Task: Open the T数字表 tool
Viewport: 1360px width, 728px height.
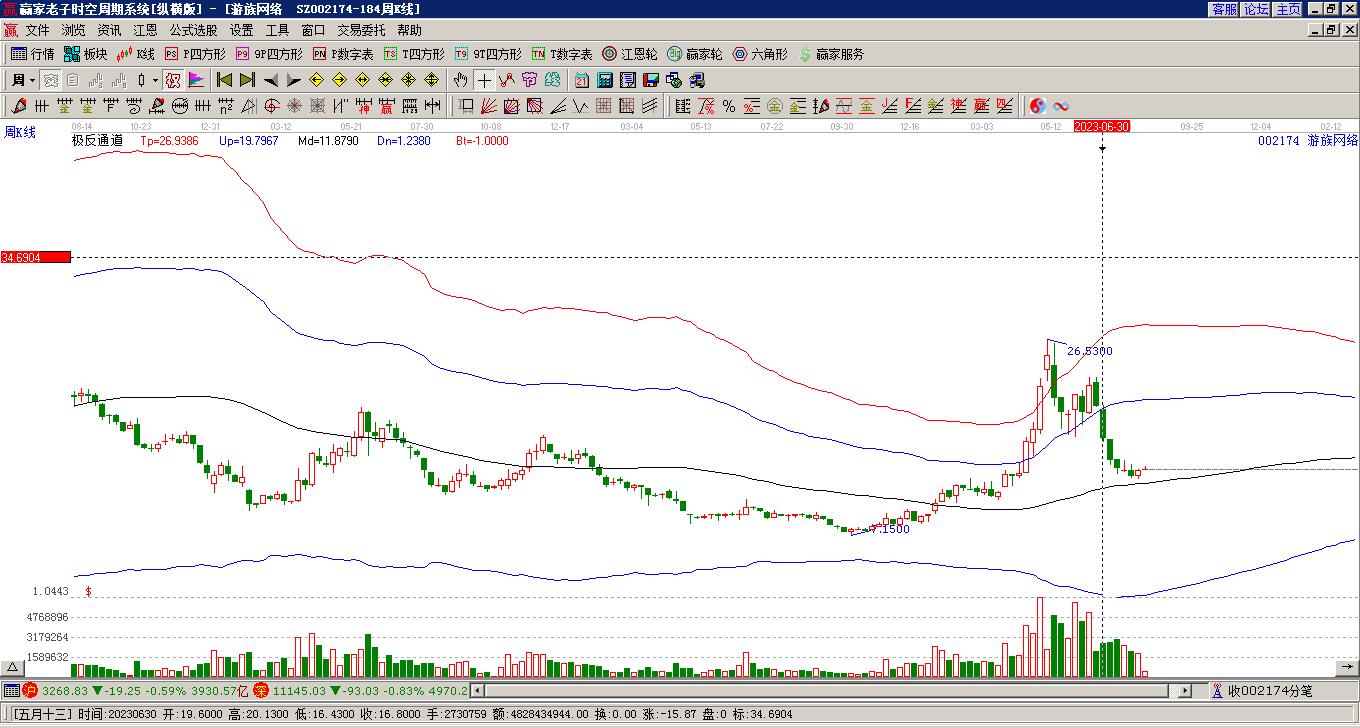Action: tap(562, 54)
